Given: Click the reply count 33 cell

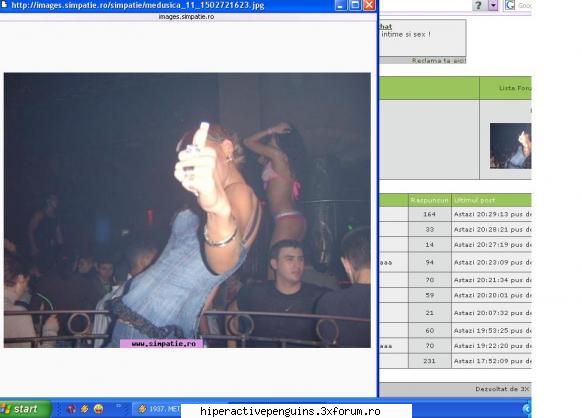Looking at the screenshot, I should 429,229.
